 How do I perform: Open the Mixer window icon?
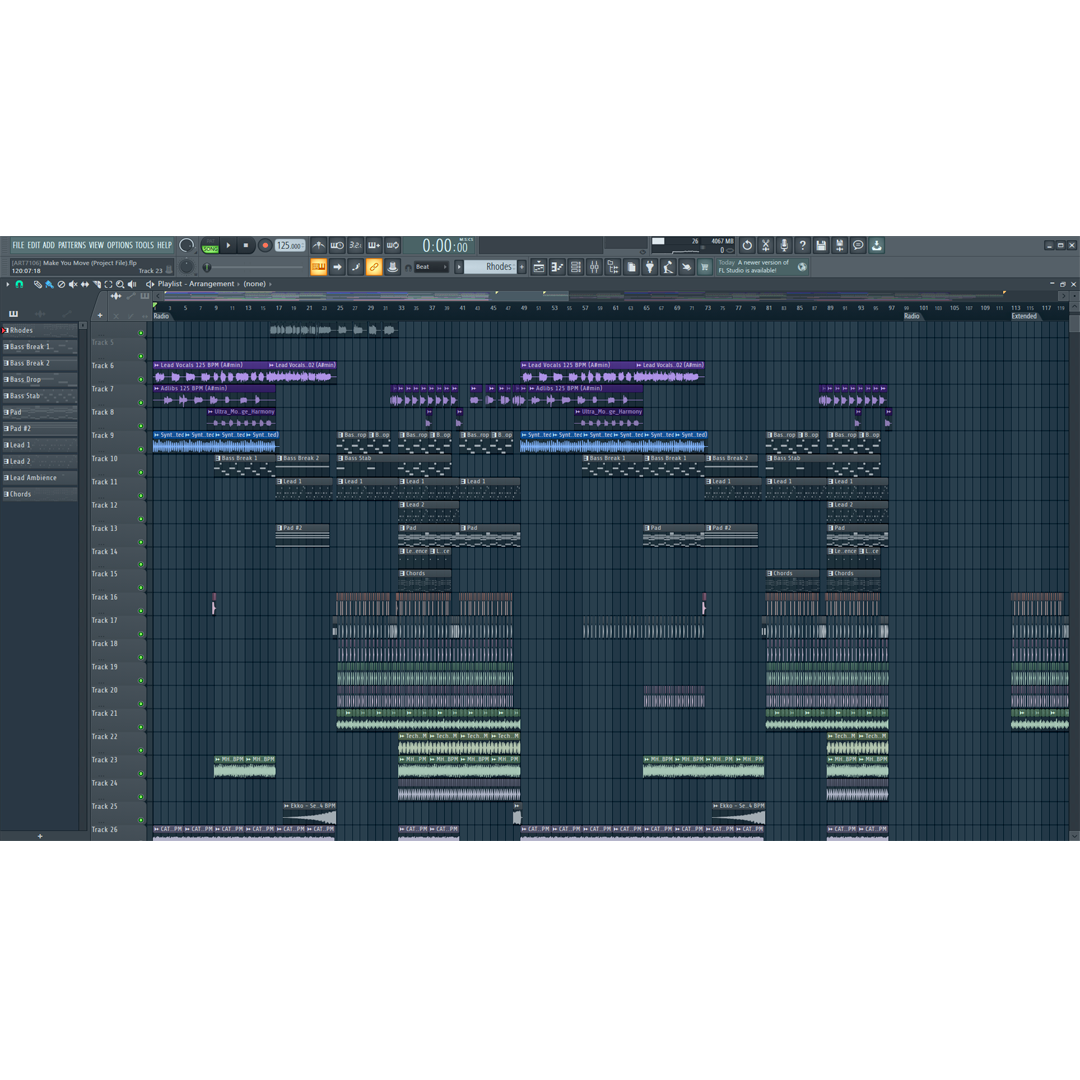[x=594, y=267]
